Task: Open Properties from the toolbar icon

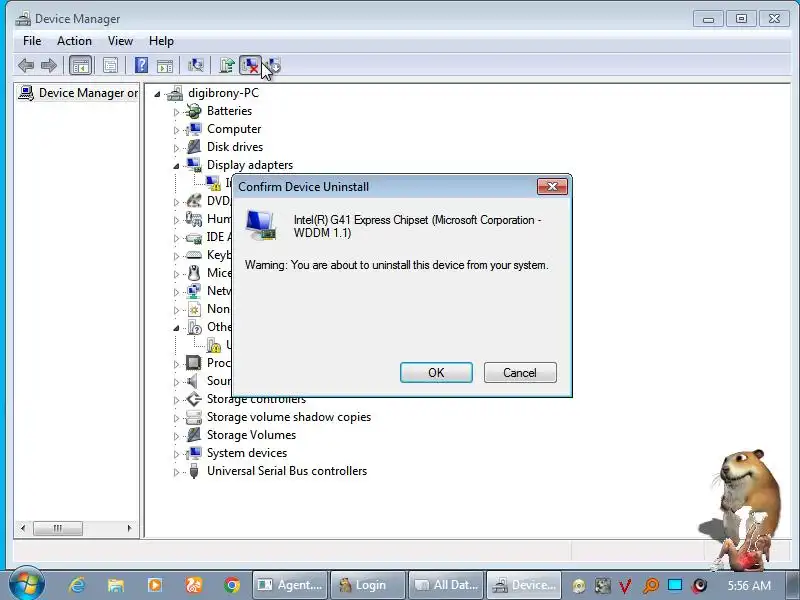Action: tap(110, 65)
